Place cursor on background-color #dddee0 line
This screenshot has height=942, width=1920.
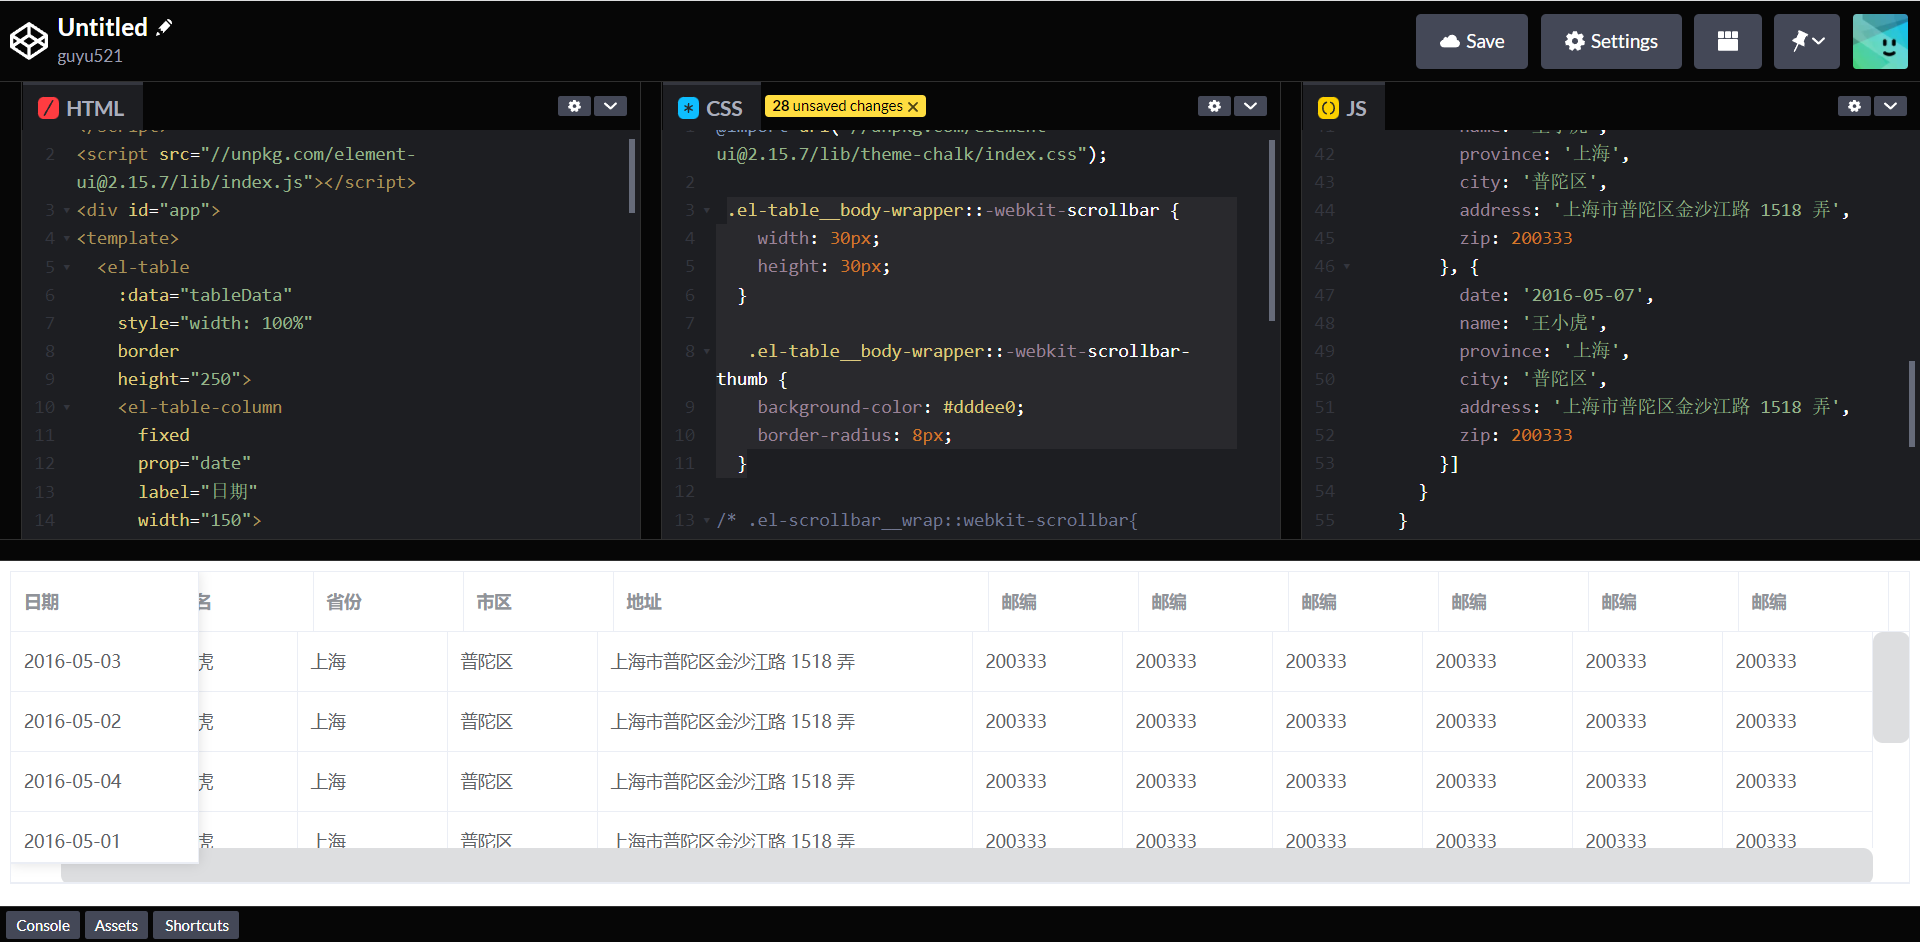pos(890,407)
